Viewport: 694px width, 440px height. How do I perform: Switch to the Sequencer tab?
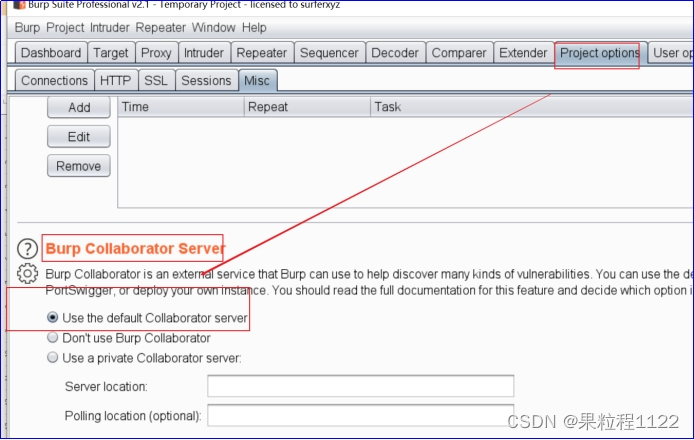point(329,53)
